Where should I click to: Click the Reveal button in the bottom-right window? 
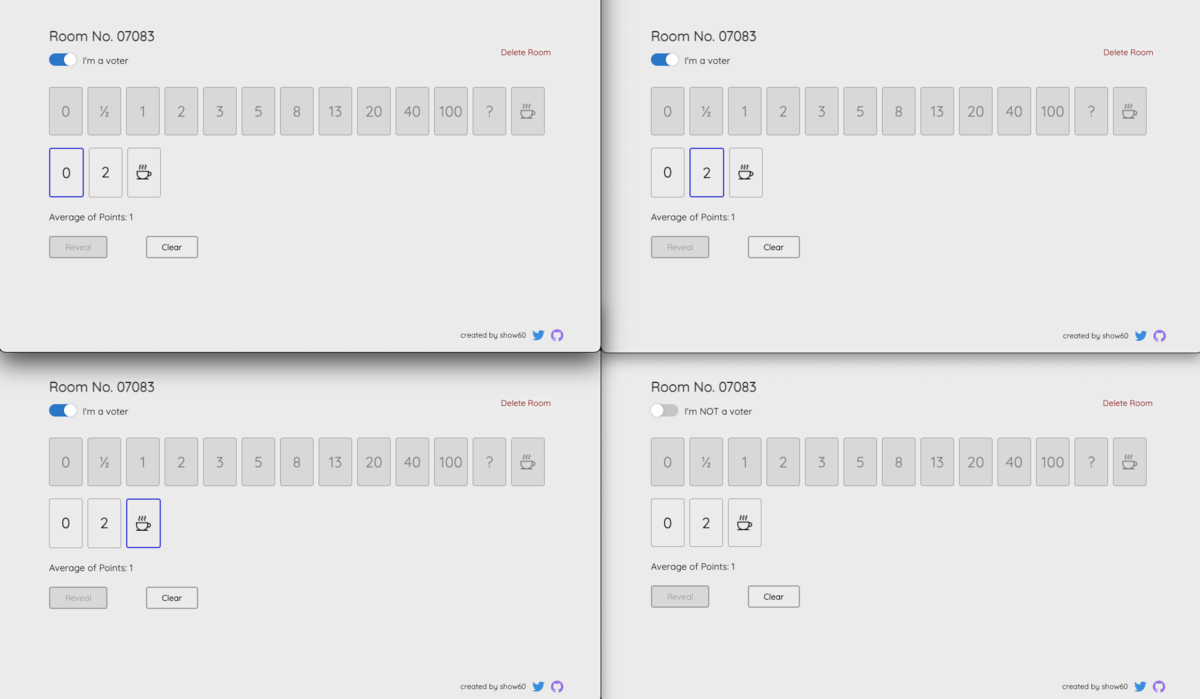(x=680, y=597)
